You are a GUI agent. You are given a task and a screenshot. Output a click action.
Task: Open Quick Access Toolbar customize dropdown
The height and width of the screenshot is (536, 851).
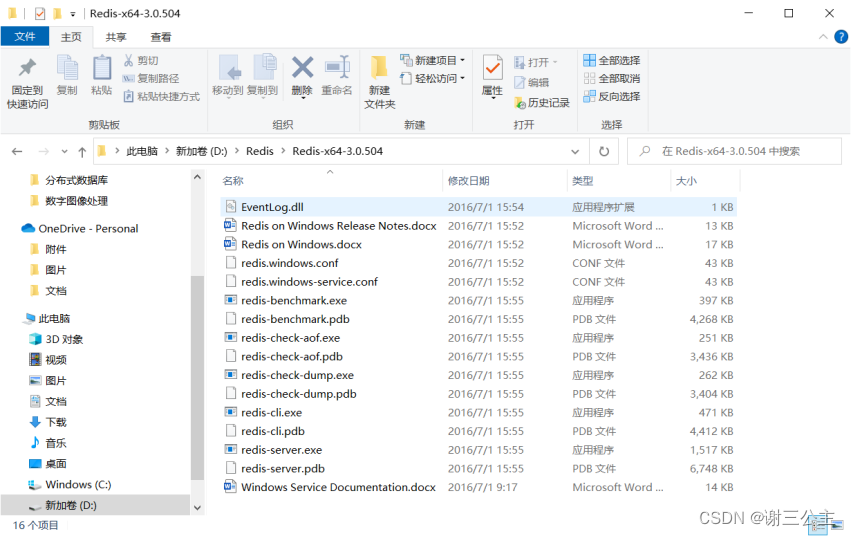pyautogui.click(x=73, y=14)
